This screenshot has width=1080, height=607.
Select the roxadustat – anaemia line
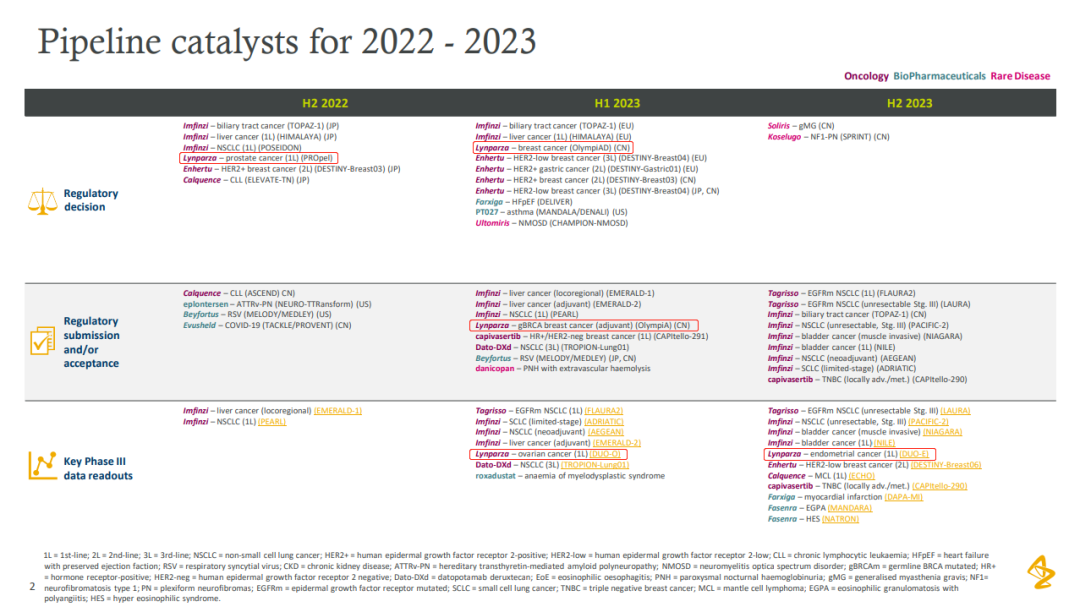point(570,476)
